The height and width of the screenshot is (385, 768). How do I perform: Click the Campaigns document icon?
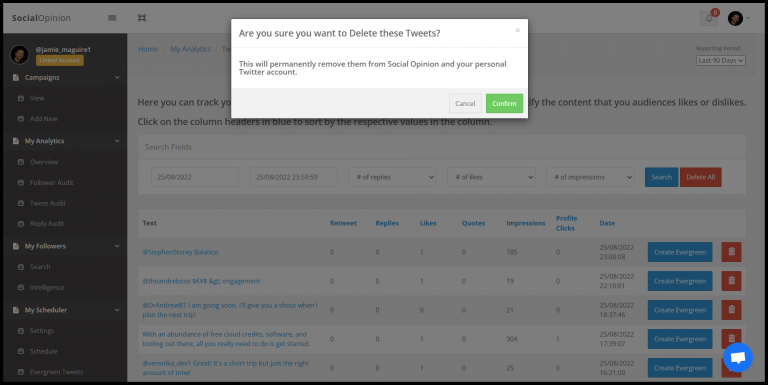(16, 77)
